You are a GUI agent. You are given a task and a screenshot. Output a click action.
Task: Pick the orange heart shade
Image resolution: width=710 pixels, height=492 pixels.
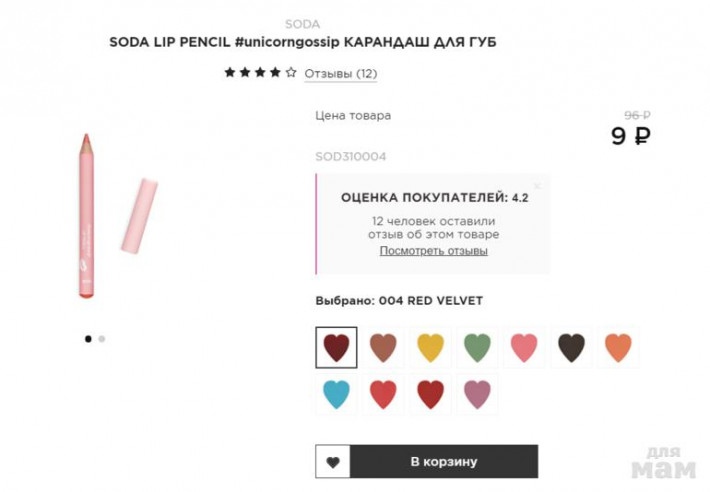click(618, 347)
